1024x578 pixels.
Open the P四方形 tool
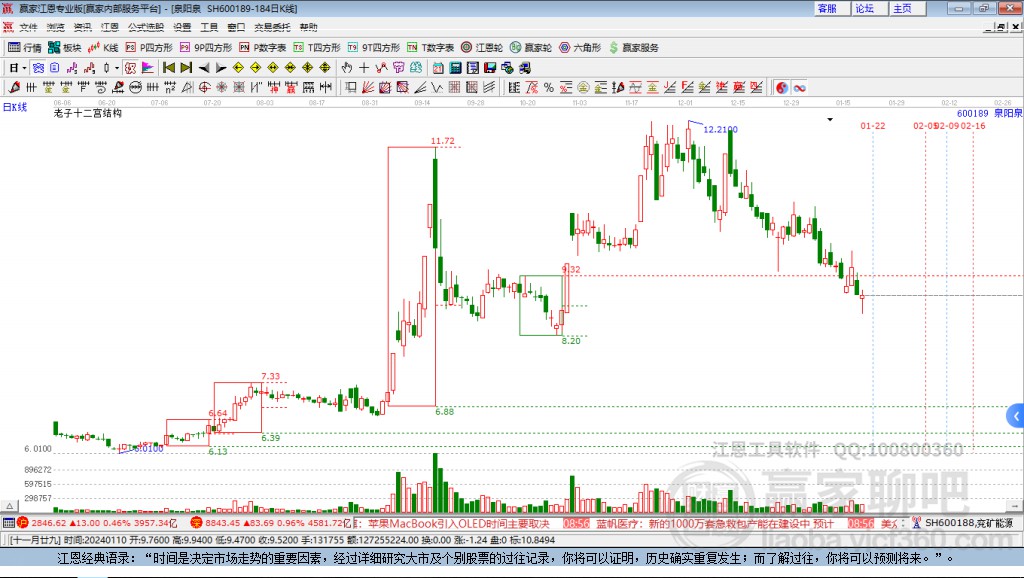pos(149,48)
